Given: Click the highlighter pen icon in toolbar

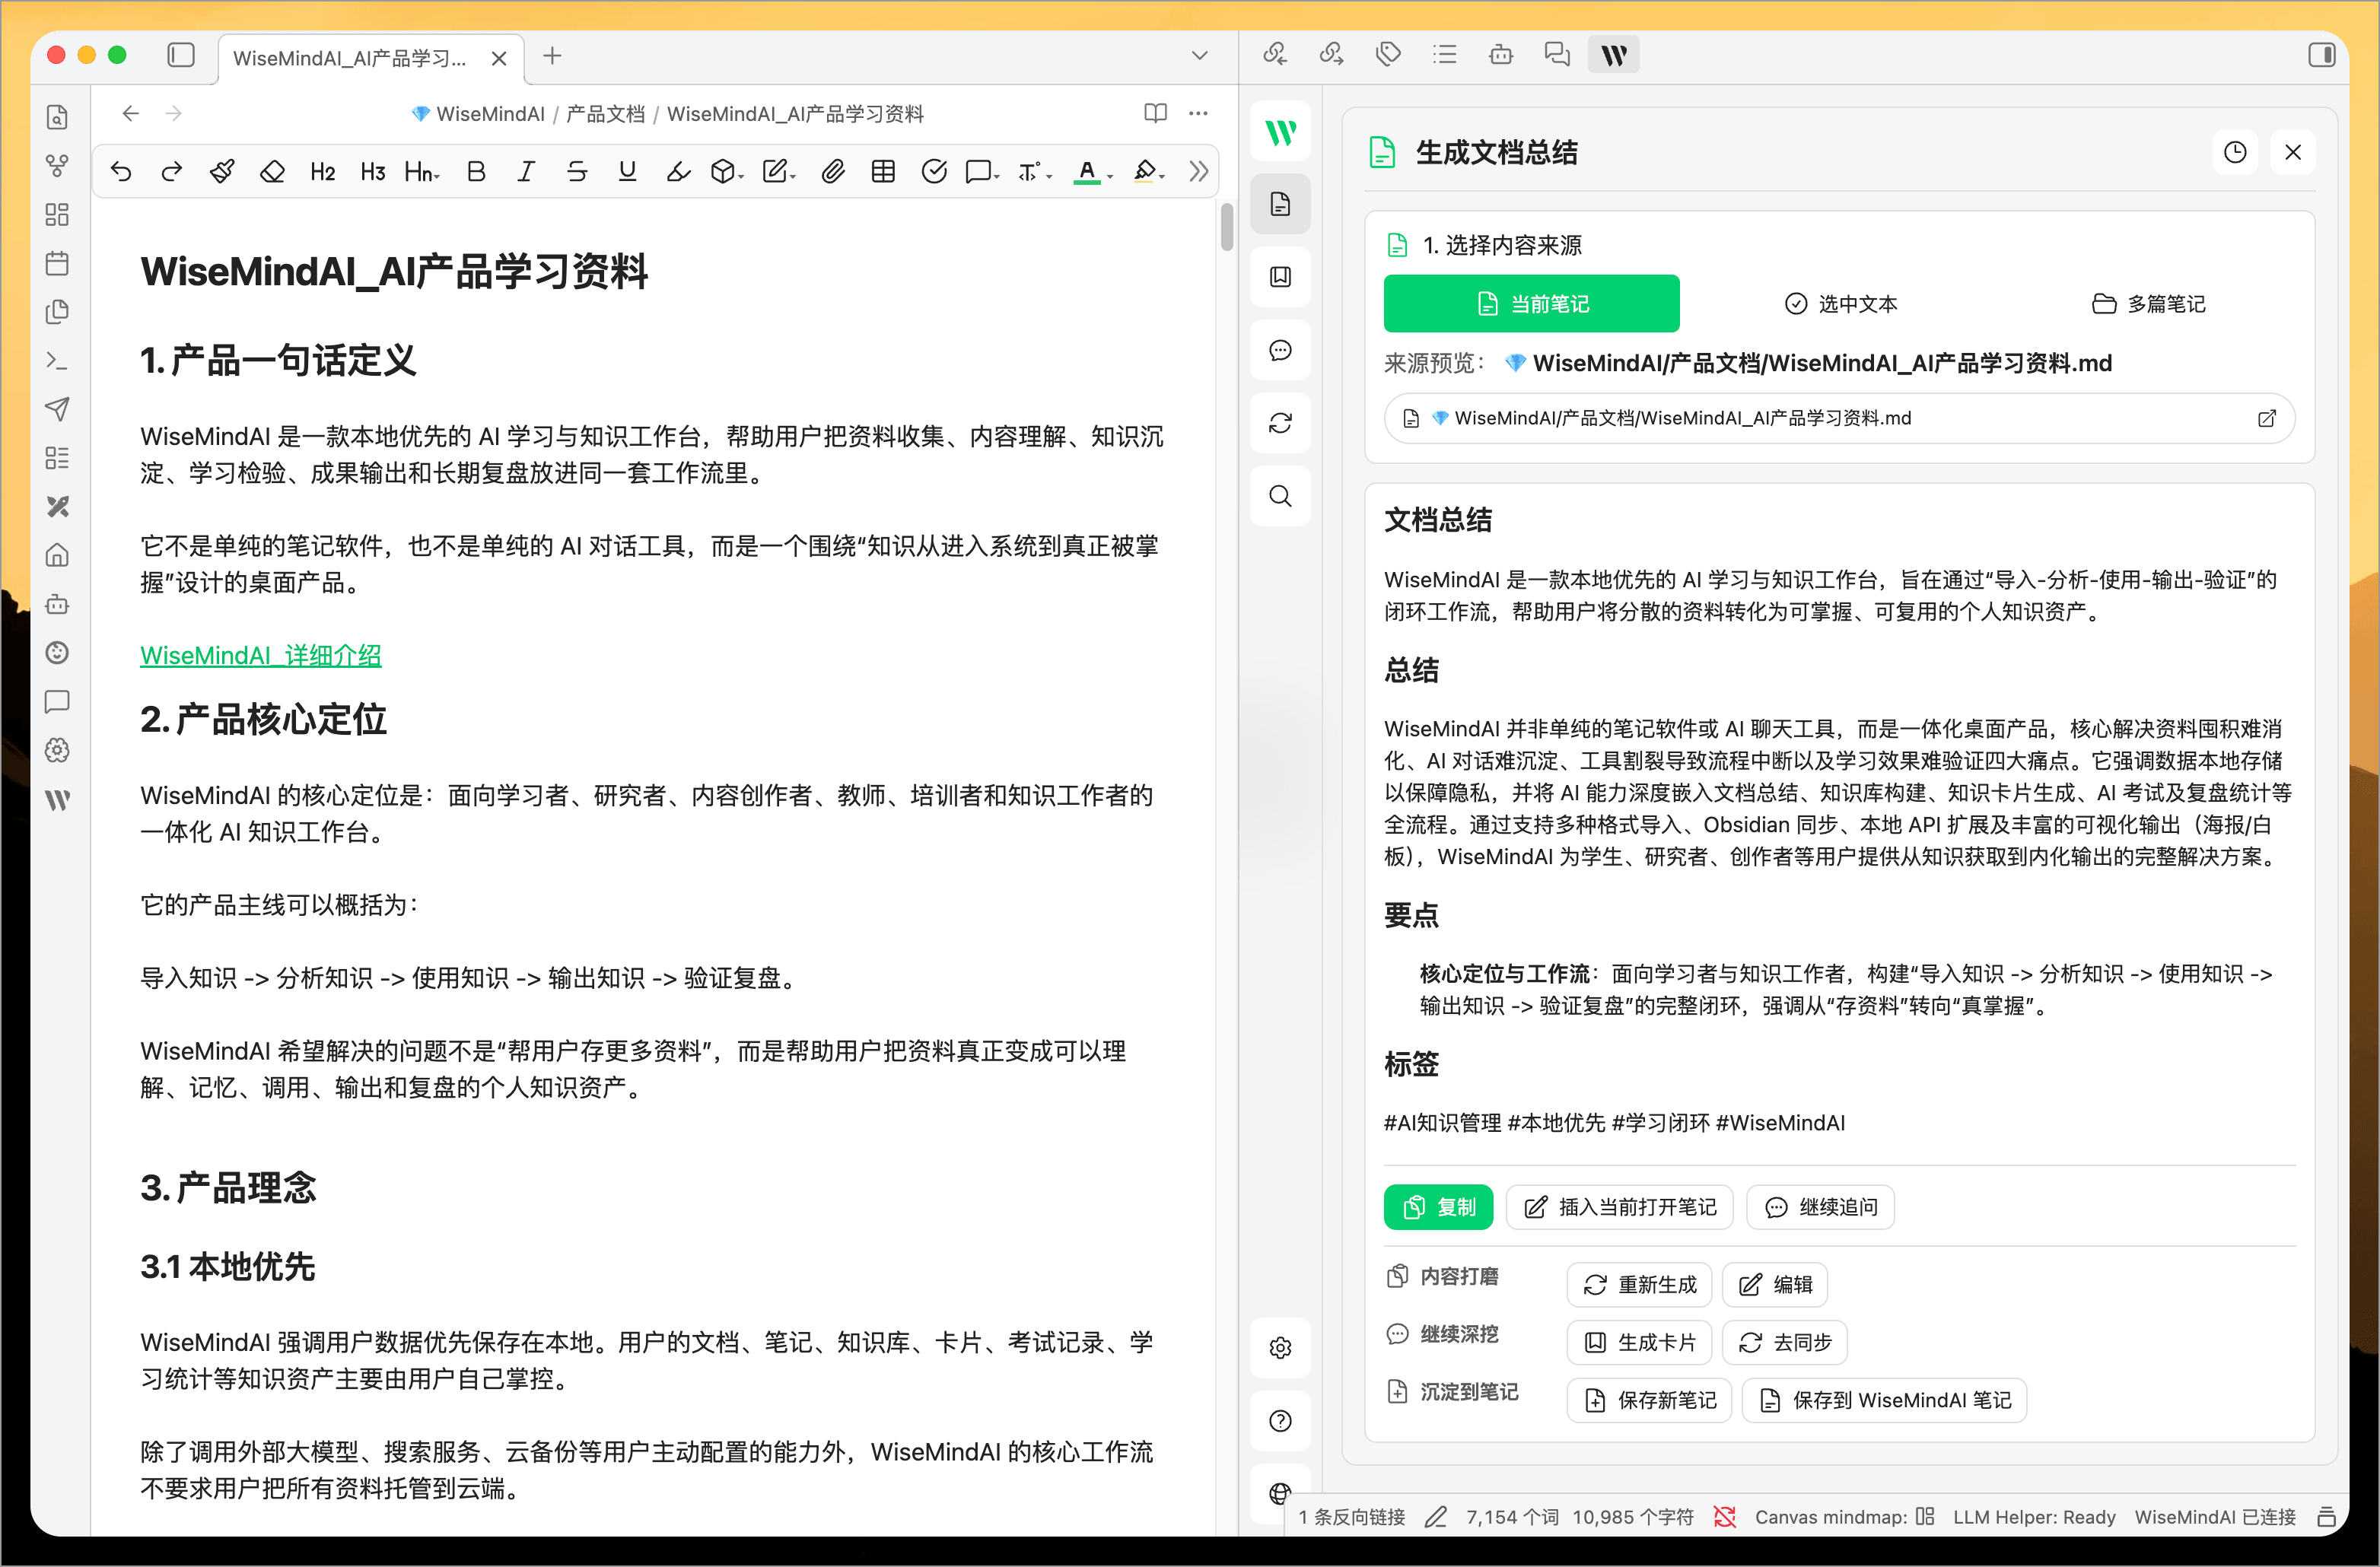Looking at the screenshot, I should 677,172.
